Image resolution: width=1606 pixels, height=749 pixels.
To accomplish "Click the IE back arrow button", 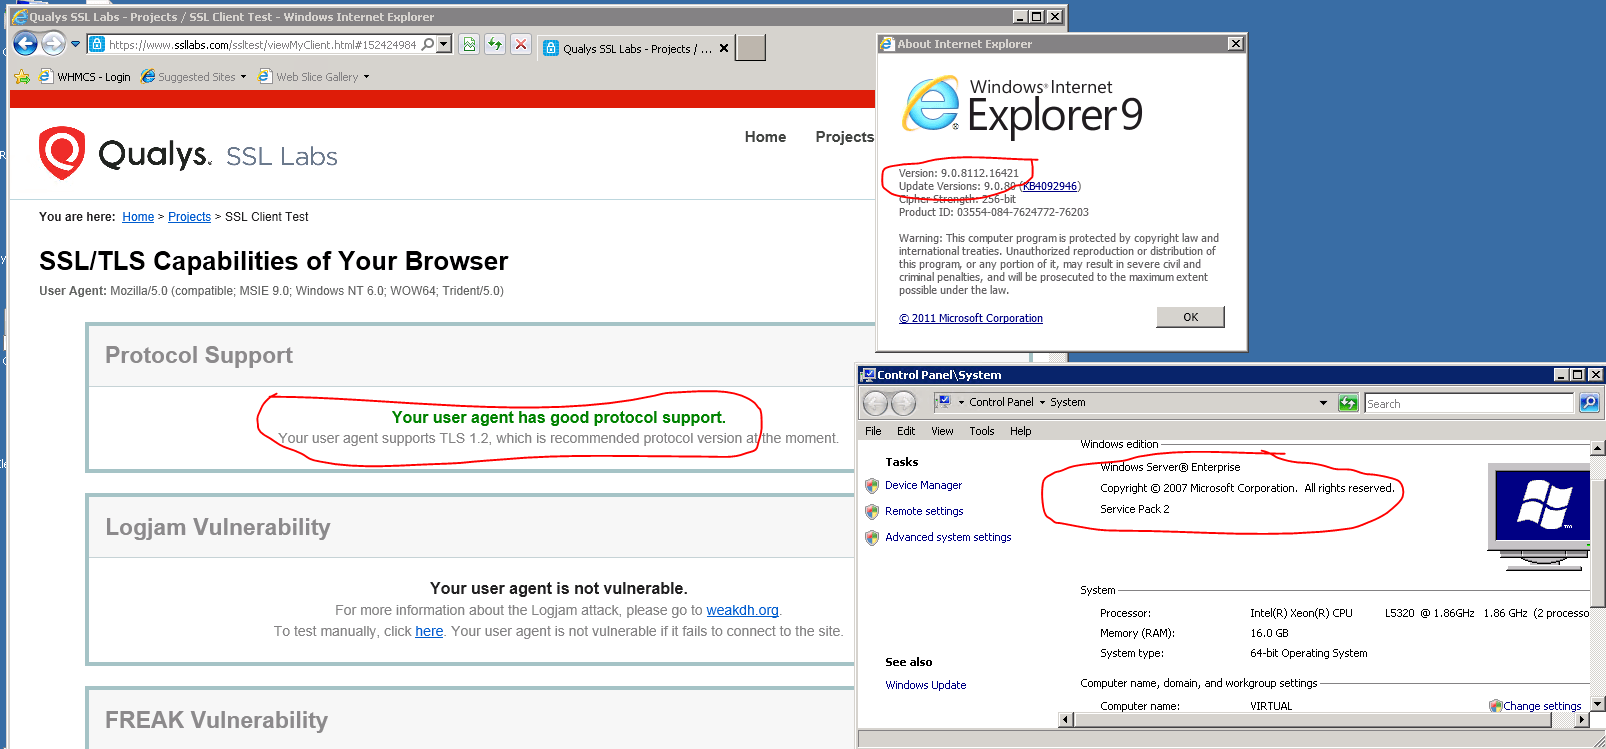I will coord(26,44).
